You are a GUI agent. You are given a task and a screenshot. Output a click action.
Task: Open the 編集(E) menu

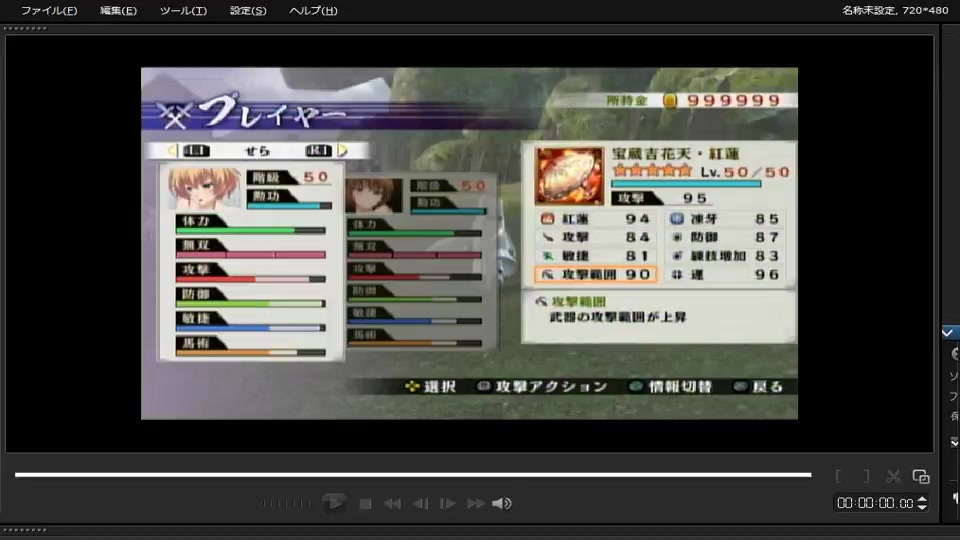click(118, 10)
